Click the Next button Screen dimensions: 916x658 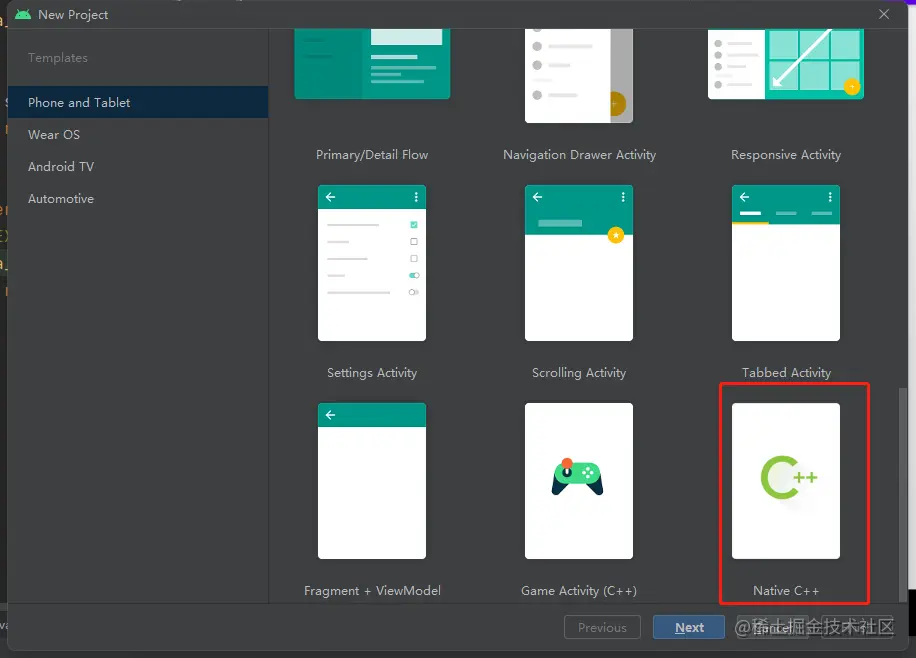689,627
